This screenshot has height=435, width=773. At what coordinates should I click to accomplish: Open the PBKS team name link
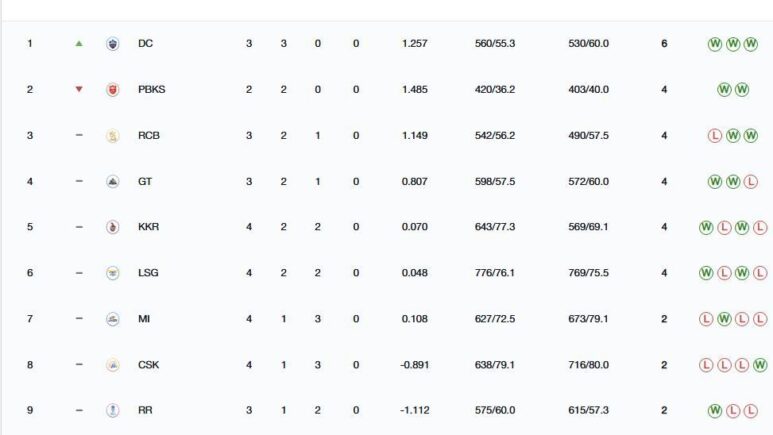click(151, 90)
